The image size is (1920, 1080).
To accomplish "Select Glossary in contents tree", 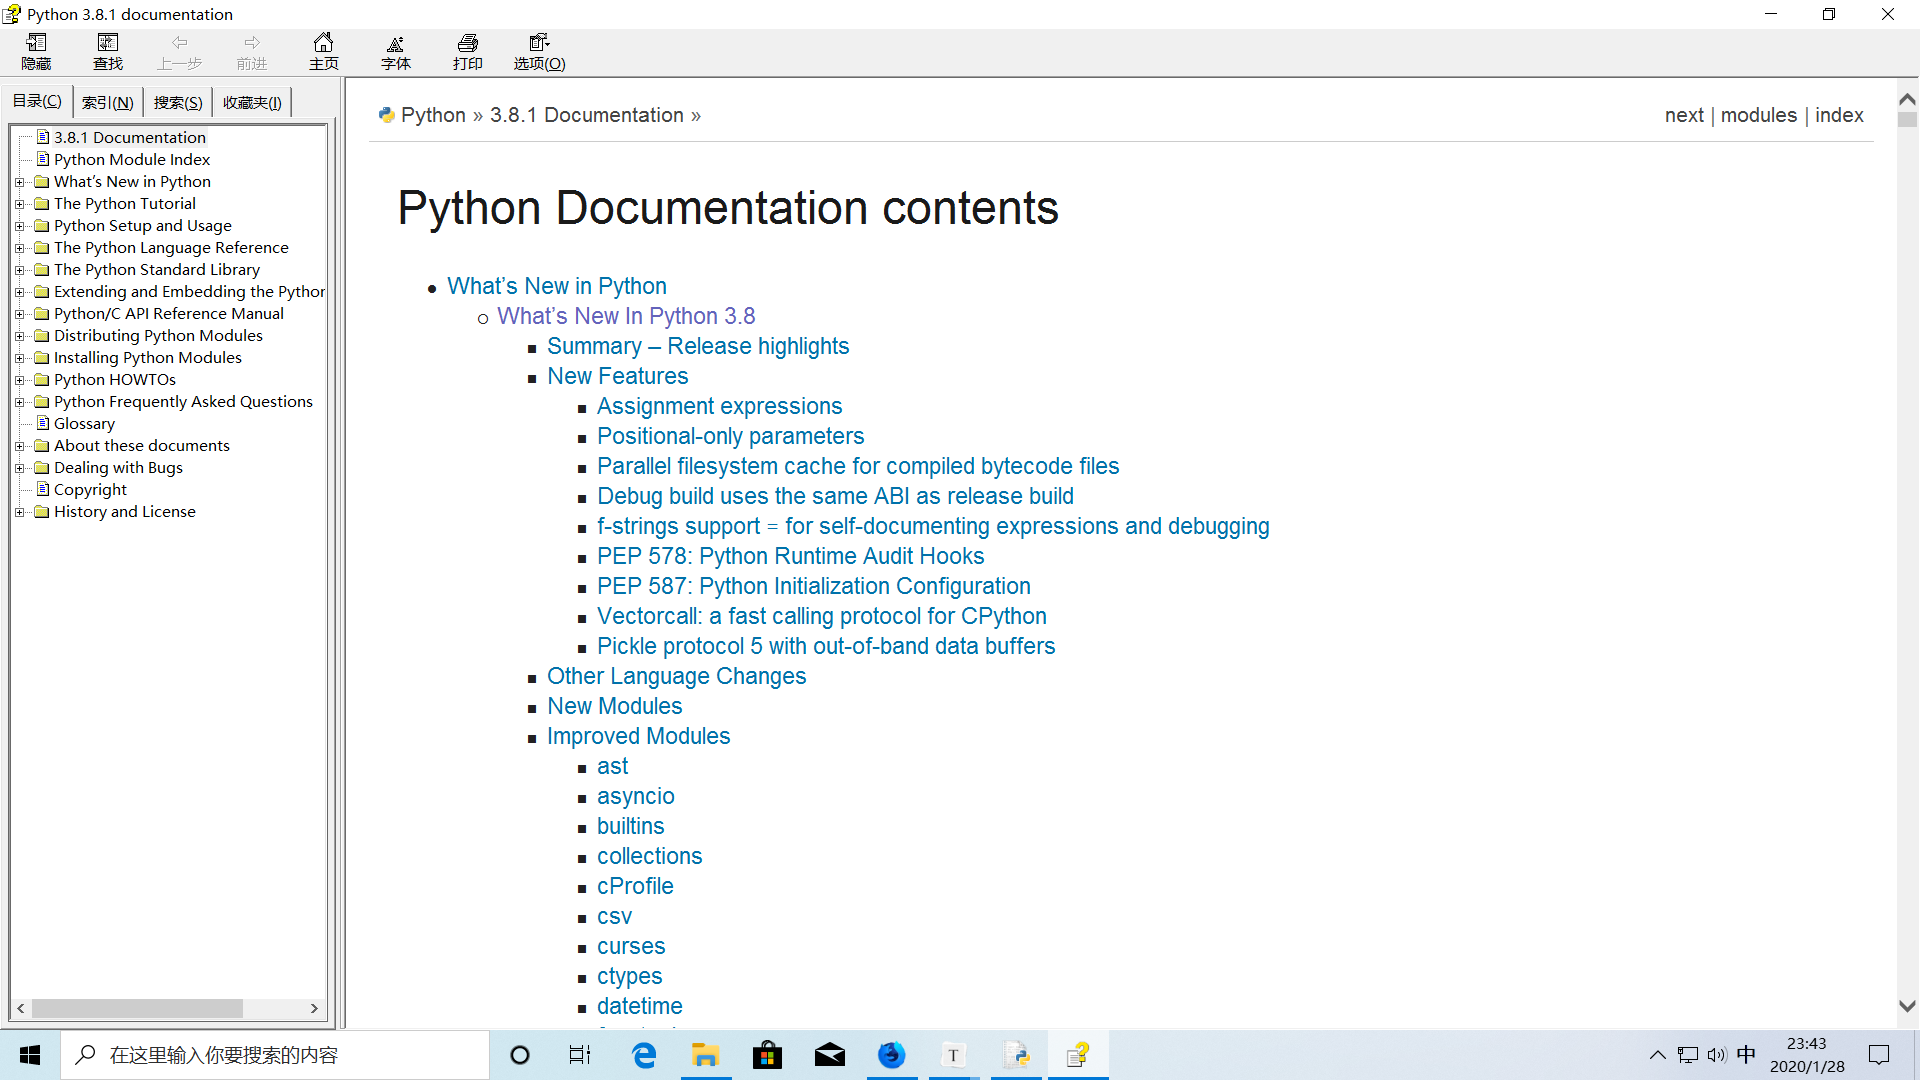I will pyautogui.click(x=84, y=424).
